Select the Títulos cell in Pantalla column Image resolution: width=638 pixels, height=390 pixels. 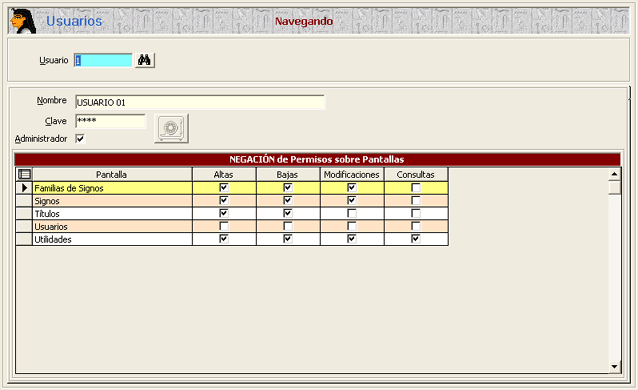coord(112,214)
